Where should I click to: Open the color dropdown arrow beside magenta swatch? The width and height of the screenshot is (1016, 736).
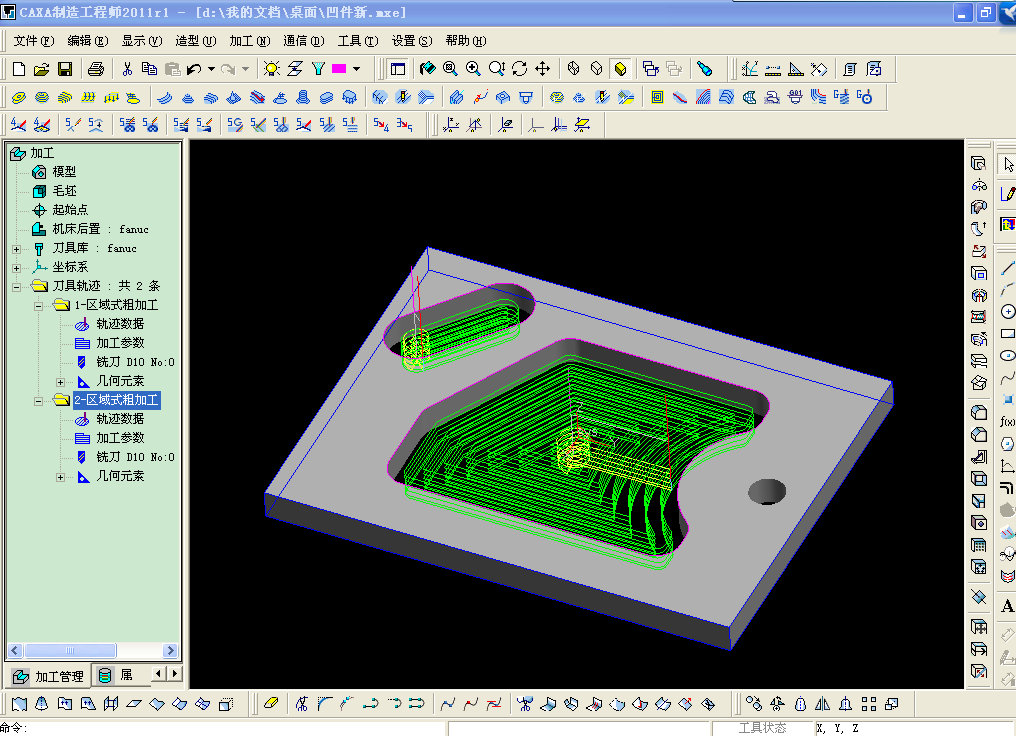[x=357, y=69]
